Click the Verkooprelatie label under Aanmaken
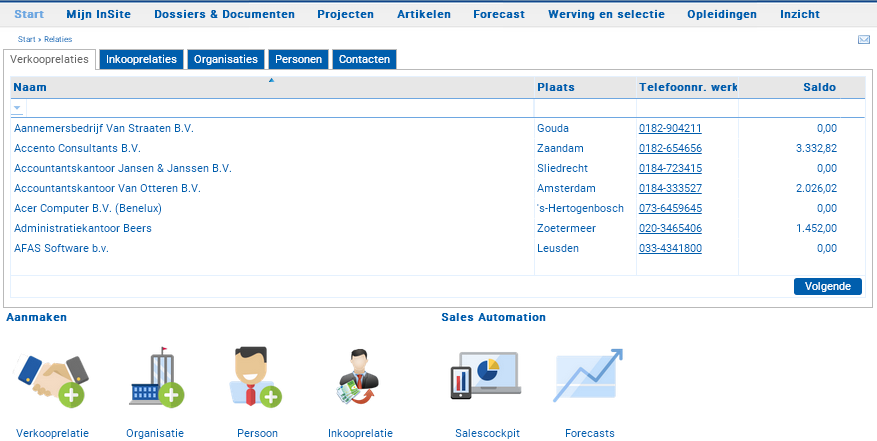Viewport: 877px width, 441px height. pos(53,433)
